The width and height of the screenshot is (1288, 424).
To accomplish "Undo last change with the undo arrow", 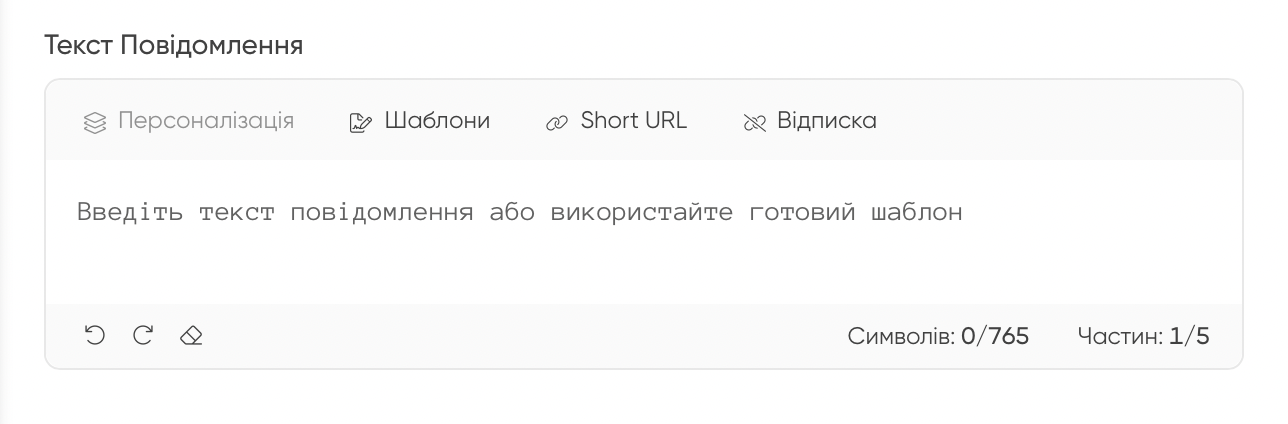I will pyautogui.click(x=94, y=335).
